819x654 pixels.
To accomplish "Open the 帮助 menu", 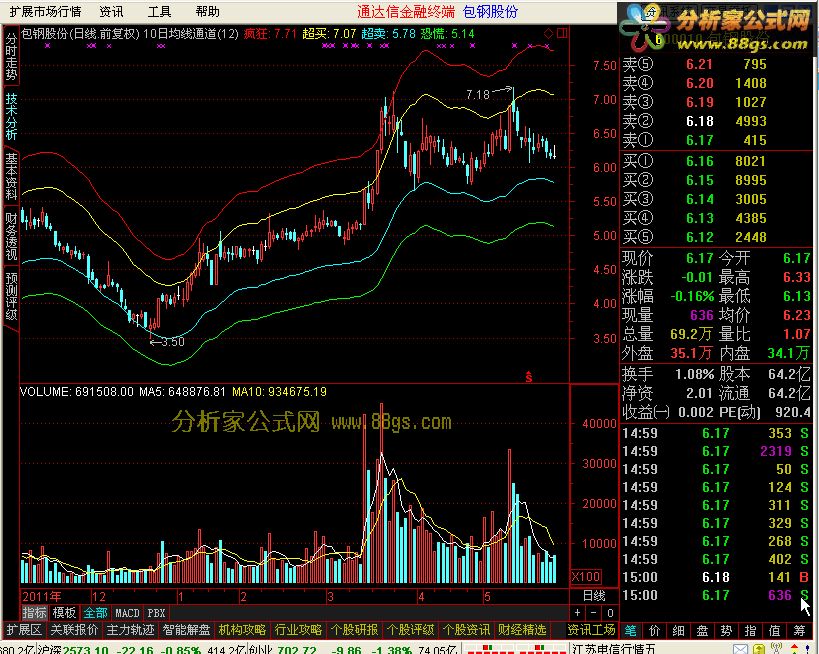I will pos(207,11).
